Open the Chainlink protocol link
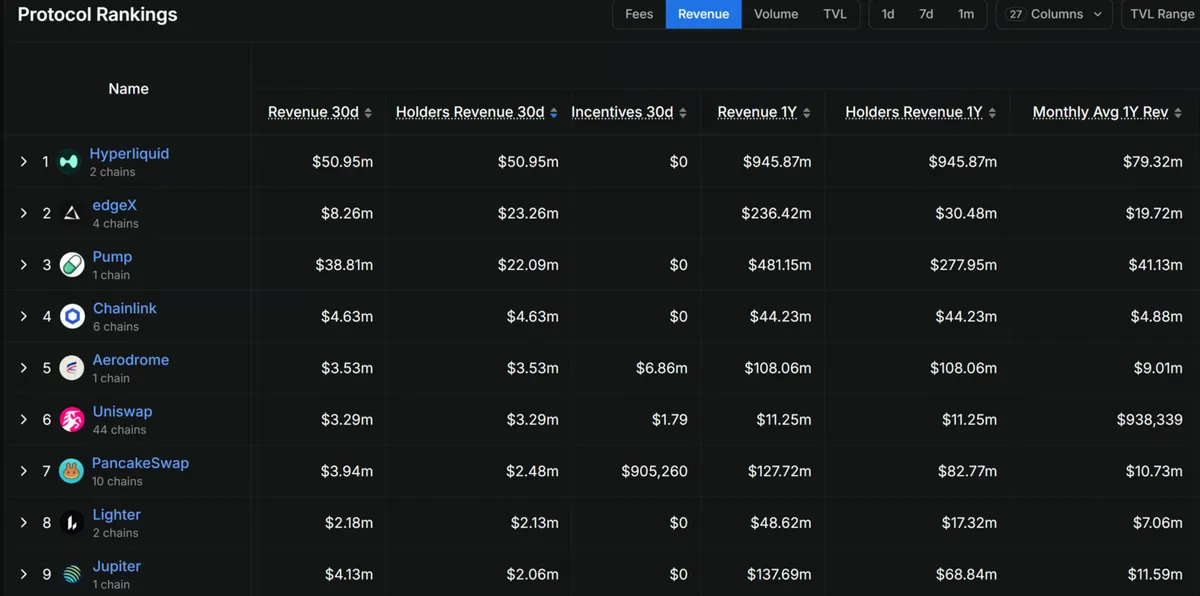This screenshot has height=596, width=1200. 125,308
